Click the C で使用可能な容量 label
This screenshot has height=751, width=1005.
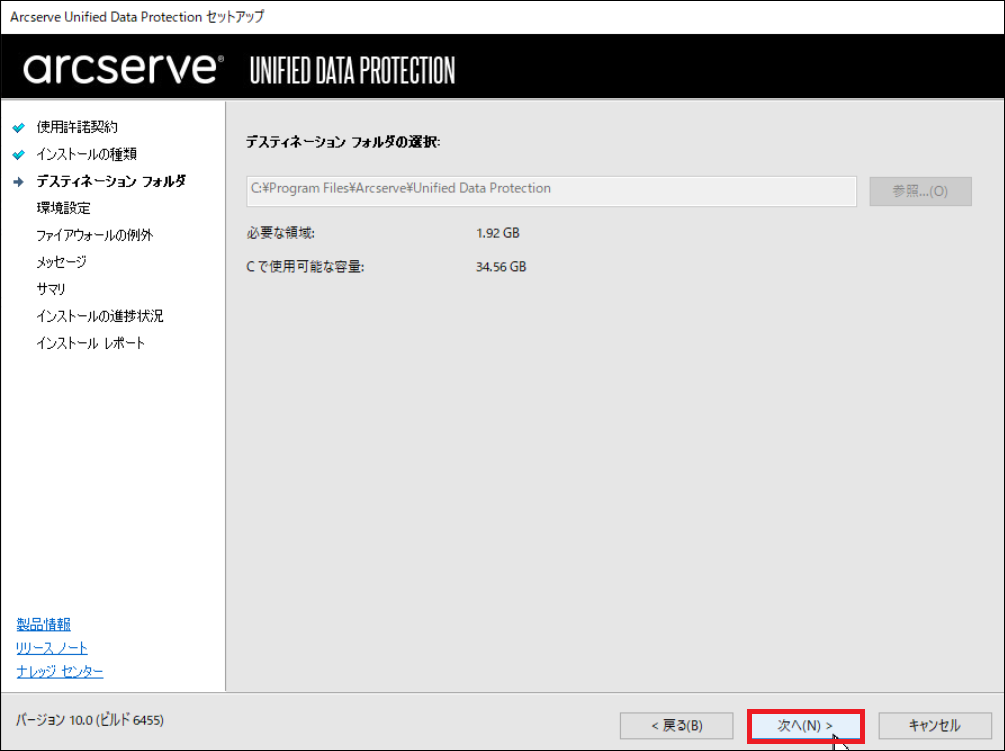tap(305, 267)
